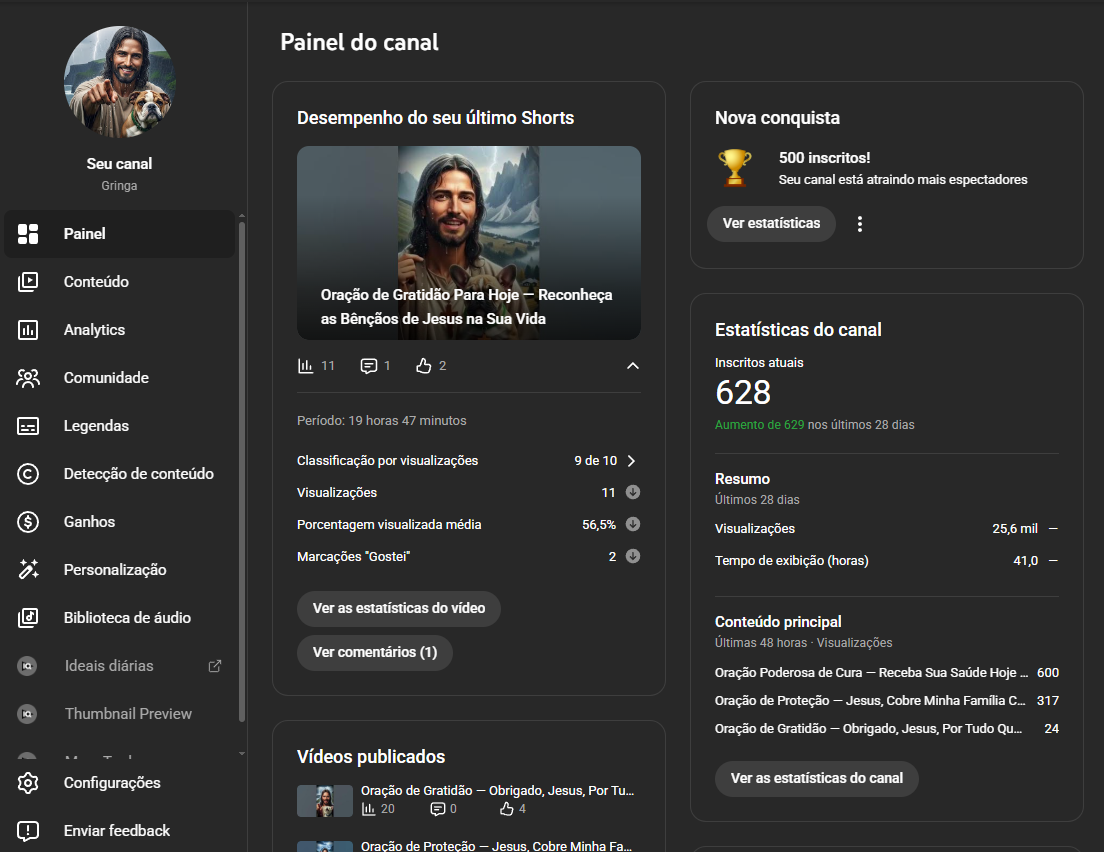Screen dimensions: 1104x852
Task: Click the sidebar vertical scrollbar
Action: 242,472
